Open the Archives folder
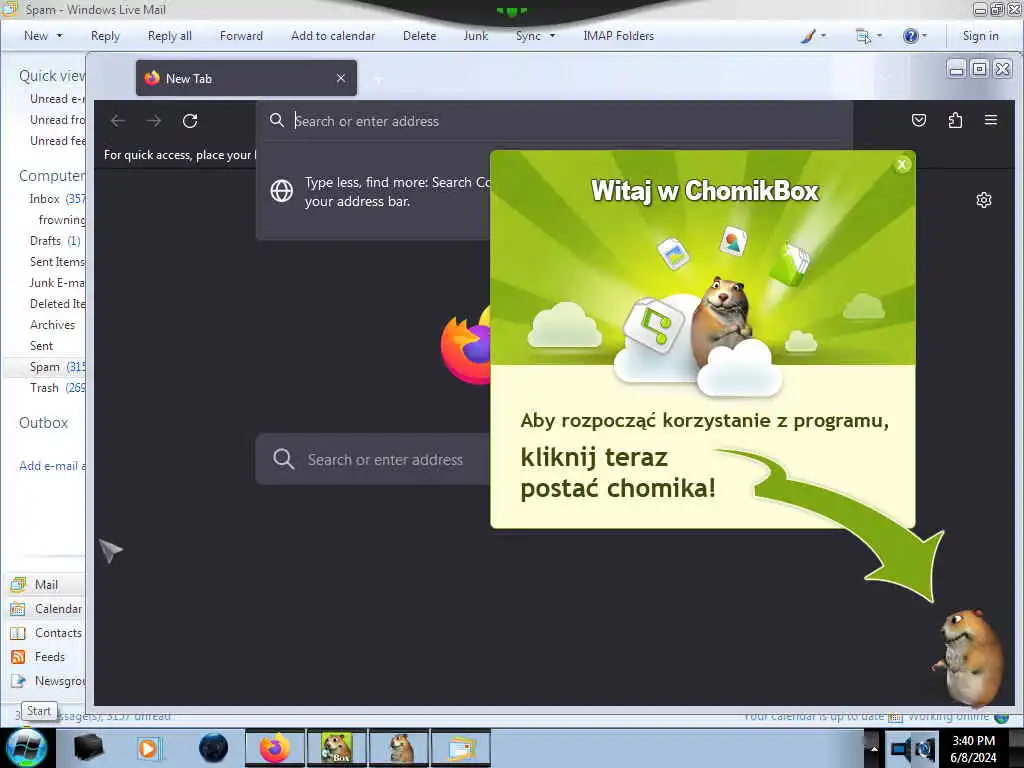This screenshot has width=1024, height=768. pyautogui.click(x=52, y=325)
